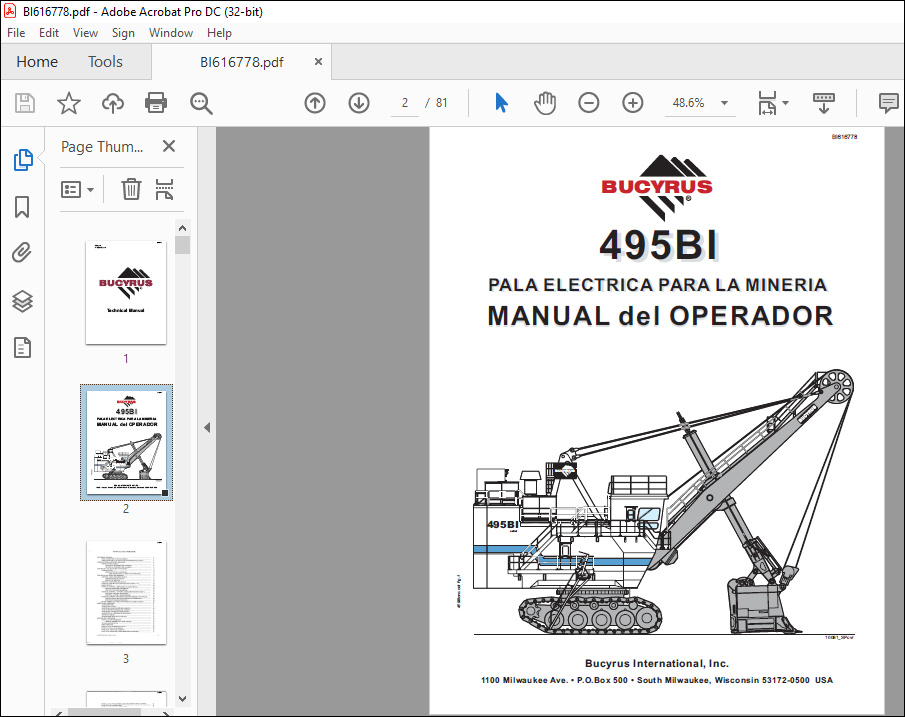Switch to the Tools tab
This screenshot has height=717, width=905.
pyautogui.click(x=105, y=62)
